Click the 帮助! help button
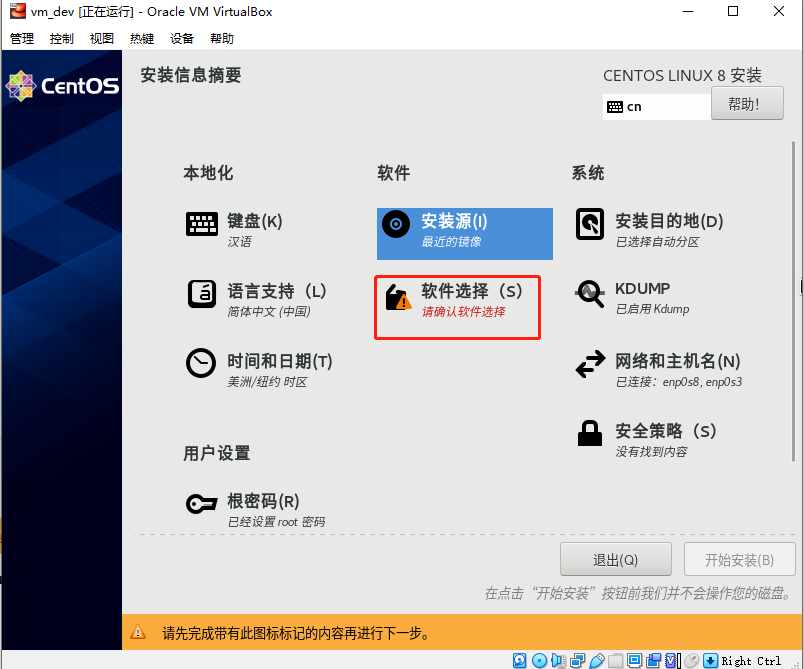The image size is (804, 669). point(747,103)
